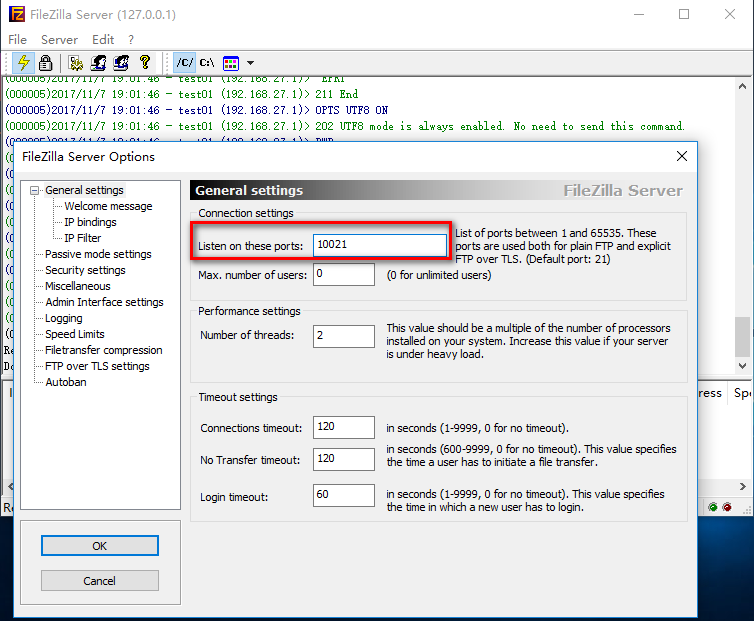Open the Server menu
Viewport: 754px width, 621px height.
[x=59, y=39]
